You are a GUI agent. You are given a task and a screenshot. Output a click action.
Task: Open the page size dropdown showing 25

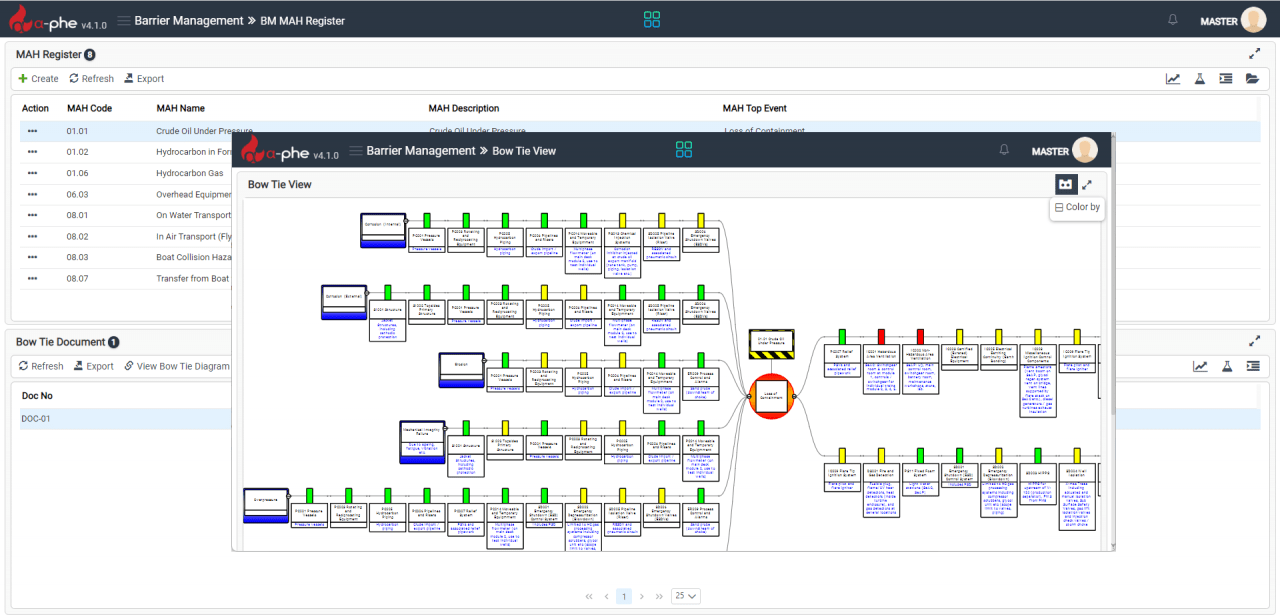[685, 595]
